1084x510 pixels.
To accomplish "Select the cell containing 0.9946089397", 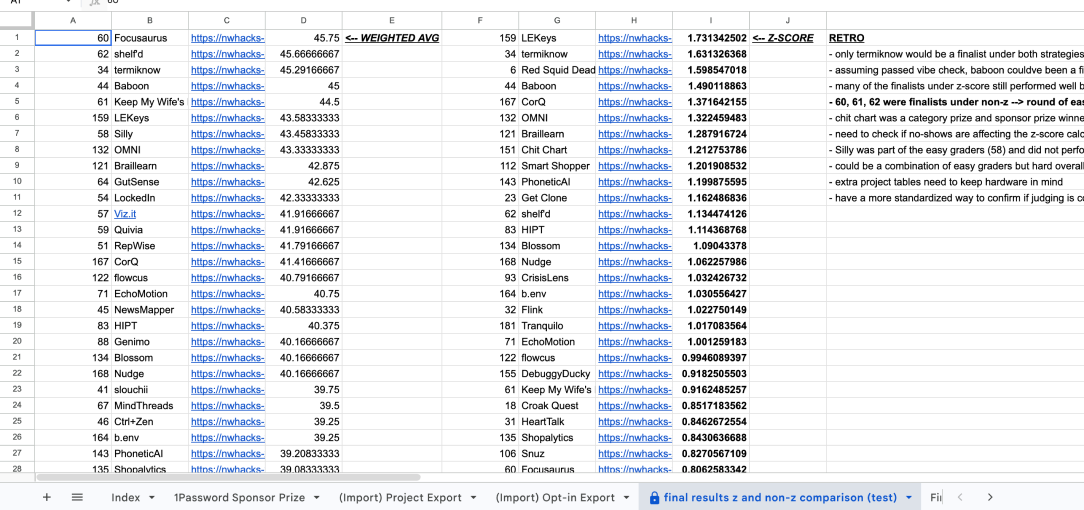I will point(711,358).
